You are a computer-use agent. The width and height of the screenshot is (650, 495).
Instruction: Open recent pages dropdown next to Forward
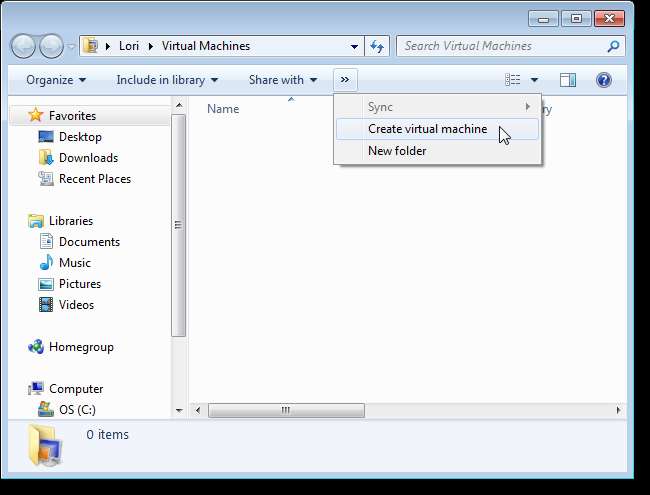[x=71, y=46]
